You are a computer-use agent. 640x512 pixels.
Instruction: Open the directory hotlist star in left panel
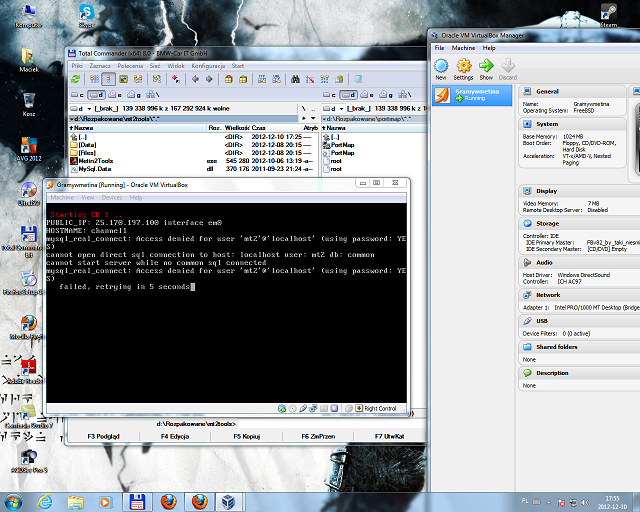(303, 118)
